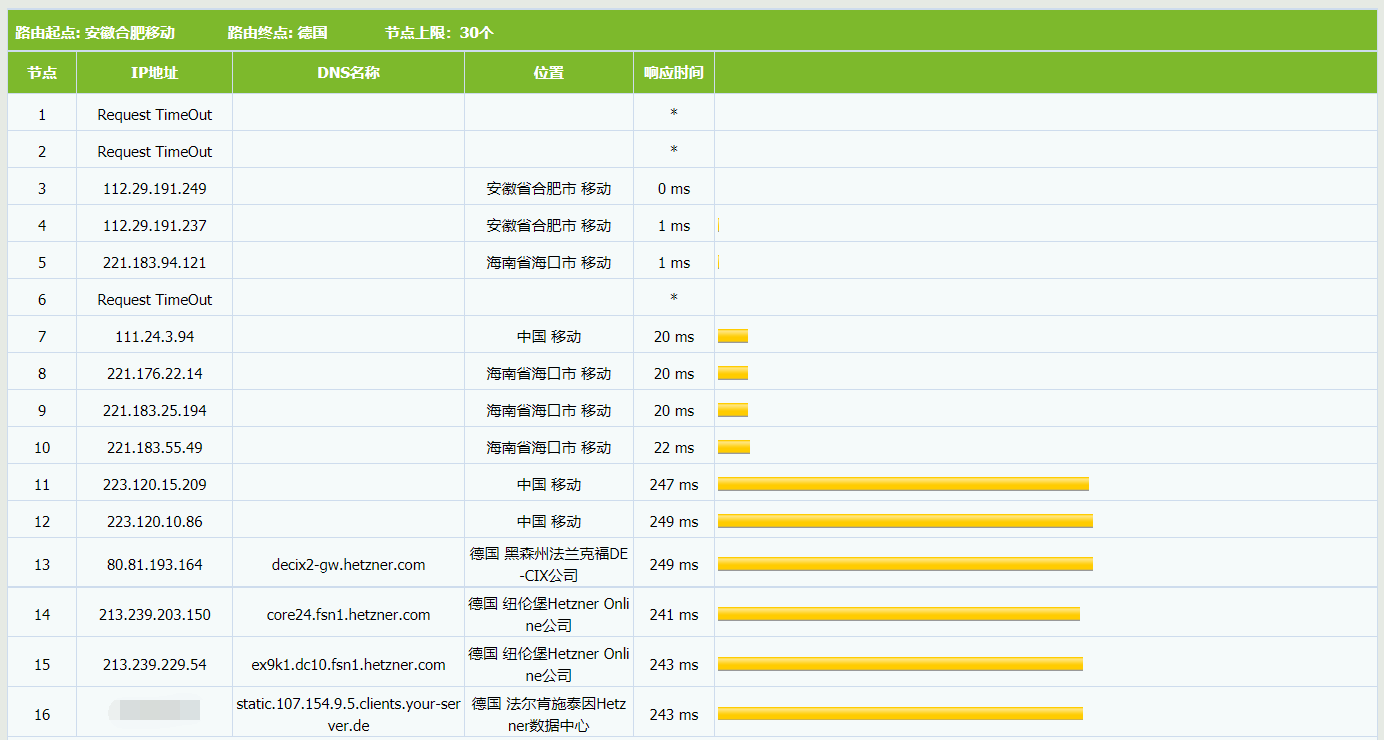Image resolution: width=1384 pixels, height=740 pixels.
Task: Click location 德国 纽伦堡Hetzner in node 14 row
Action: (549, 614)
